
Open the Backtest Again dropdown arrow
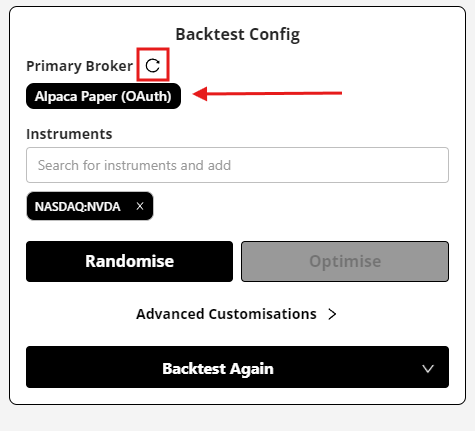[x=428, y=368]
